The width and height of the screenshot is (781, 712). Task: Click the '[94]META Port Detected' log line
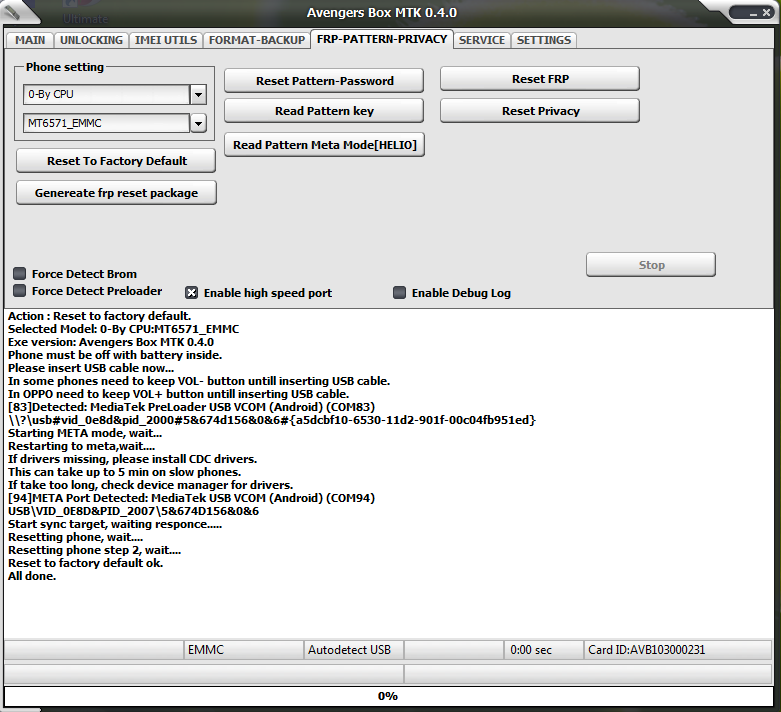click(x=191, y=498)
